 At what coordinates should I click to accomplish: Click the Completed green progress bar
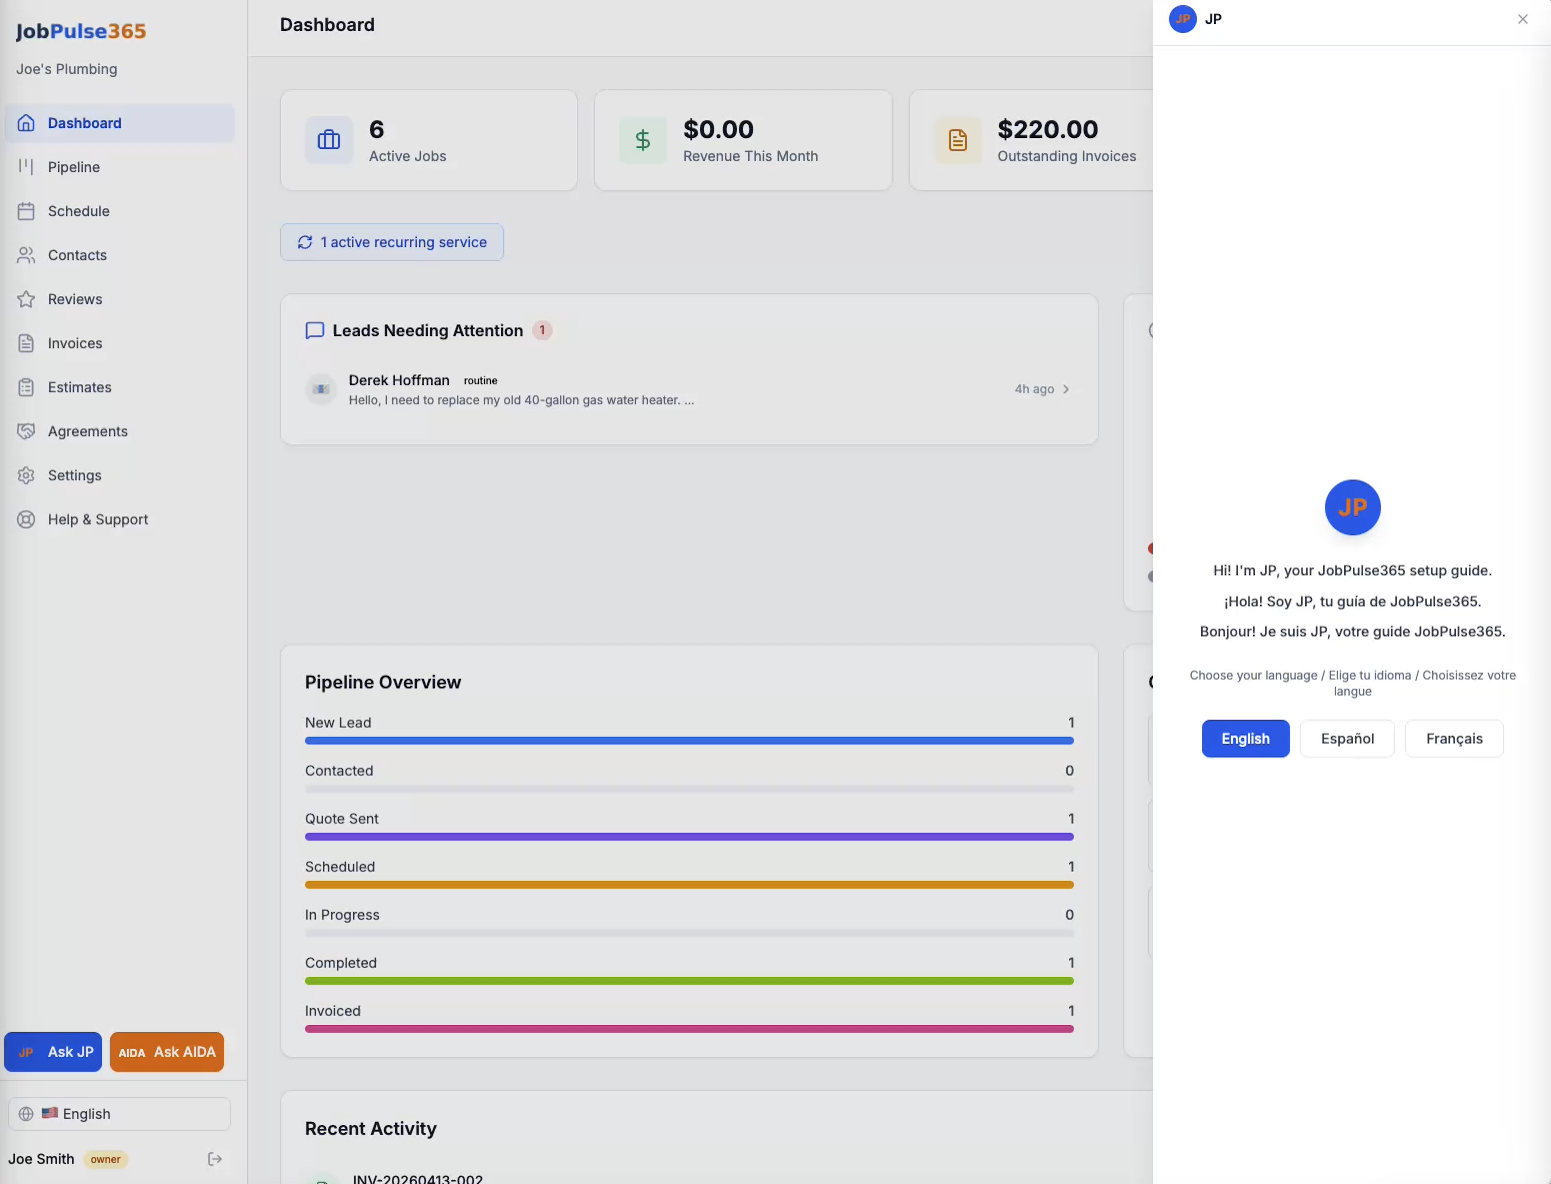[689, 981]
